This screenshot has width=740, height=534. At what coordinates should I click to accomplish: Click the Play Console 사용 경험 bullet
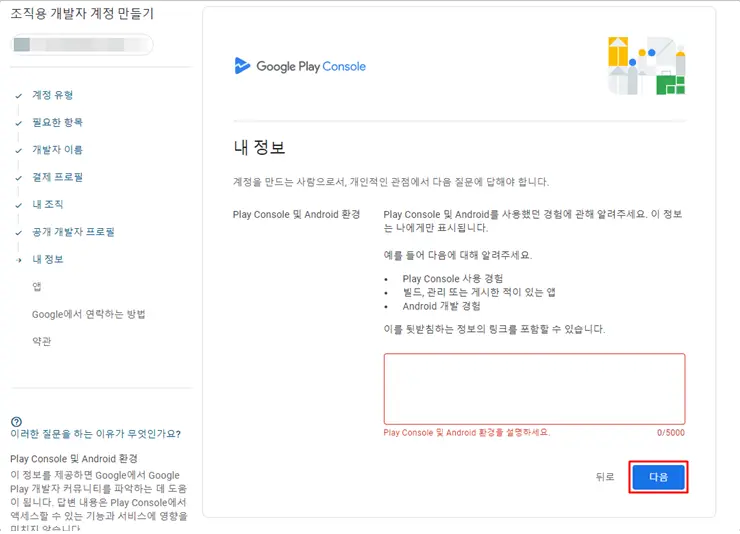click(453, 278)
